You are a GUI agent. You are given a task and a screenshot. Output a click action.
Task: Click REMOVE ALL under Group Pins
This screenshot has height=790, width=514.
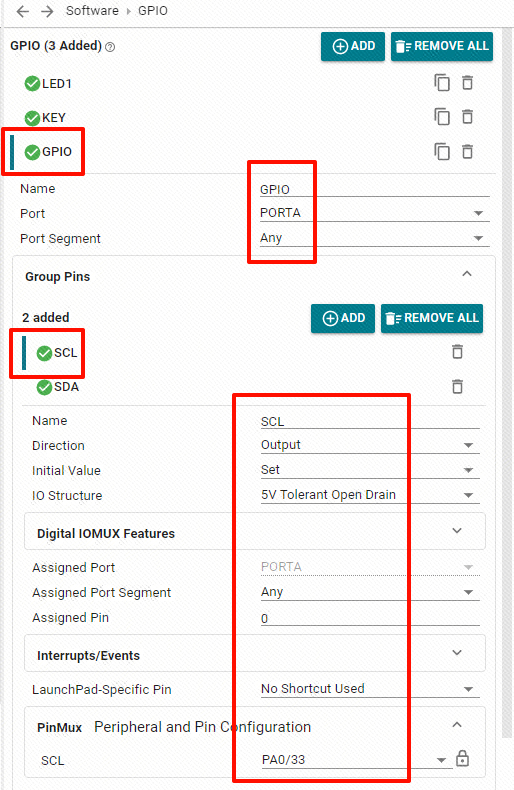point(432,318)
